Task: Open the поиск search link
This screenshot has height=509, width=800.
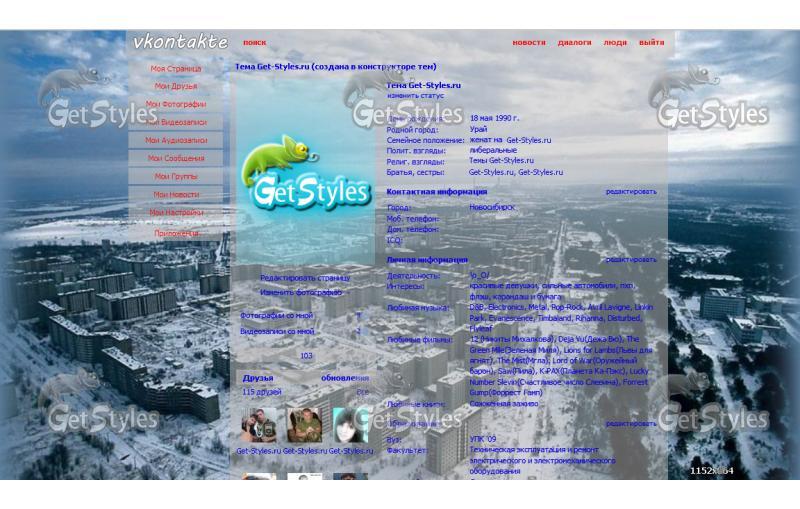Action: pyautogui.click(x=255, y=43)
